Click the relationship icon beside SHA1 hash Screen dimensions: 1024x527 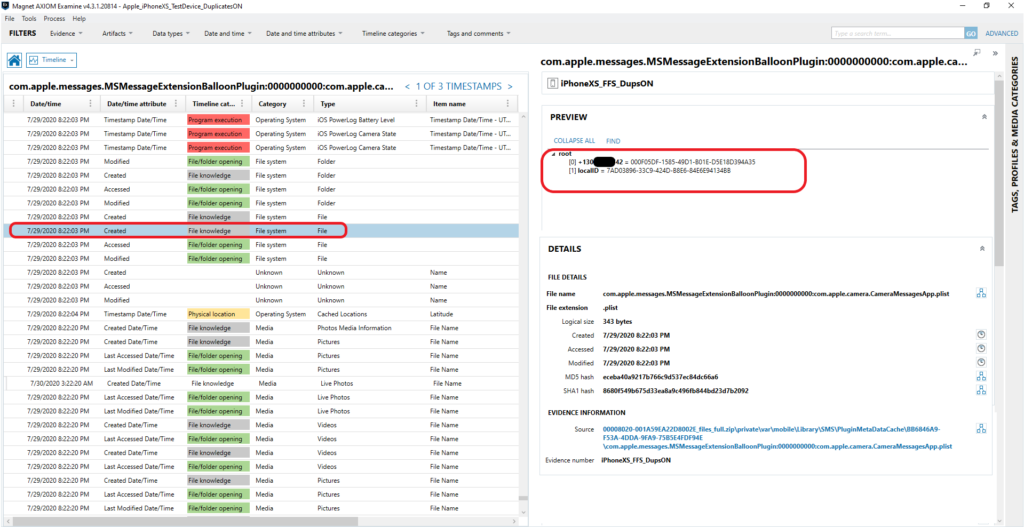point(981,391)
